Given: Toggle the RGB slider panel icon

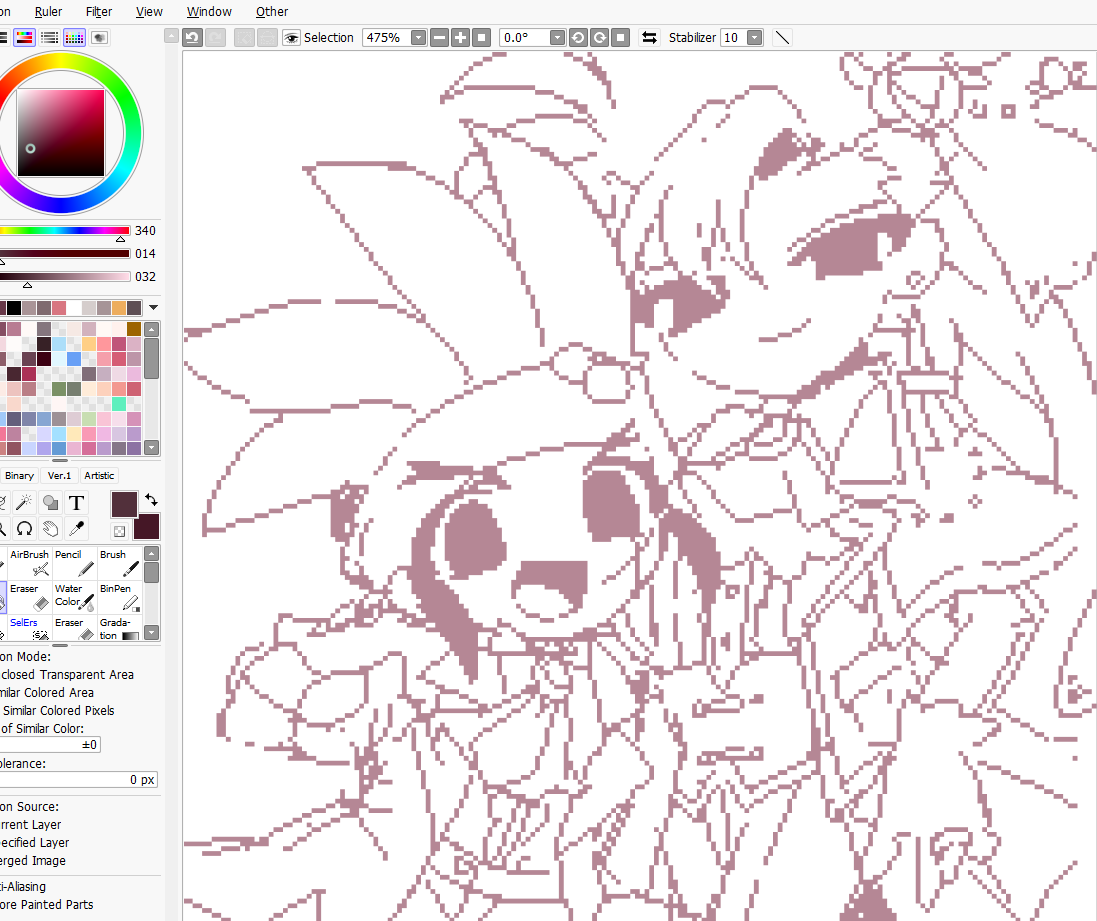Looking at the screenshot, I should [24, 37].
